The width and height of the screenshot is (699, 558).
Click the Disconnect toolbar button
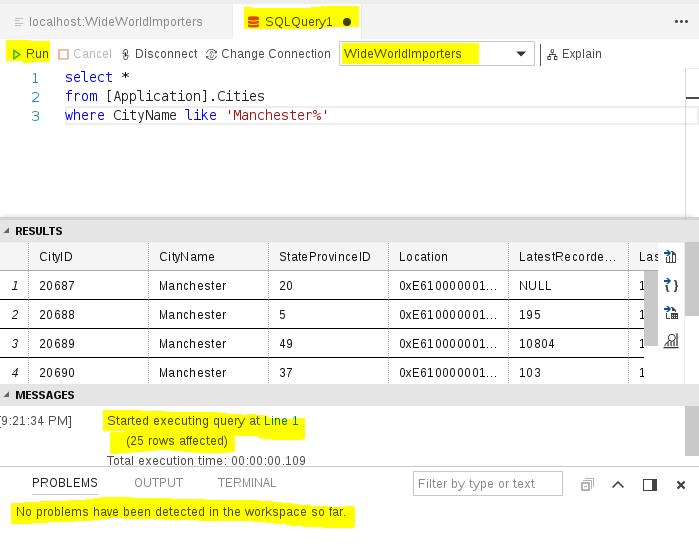pyautogui.click(x=158, y=54)
